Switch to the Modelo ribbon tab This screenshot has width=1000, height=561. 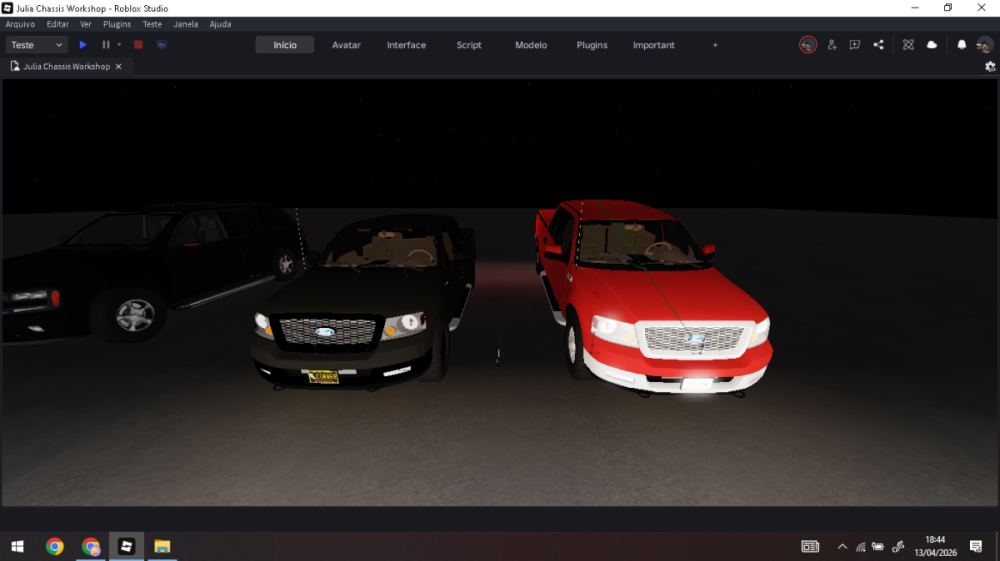(x=531, y=45)
